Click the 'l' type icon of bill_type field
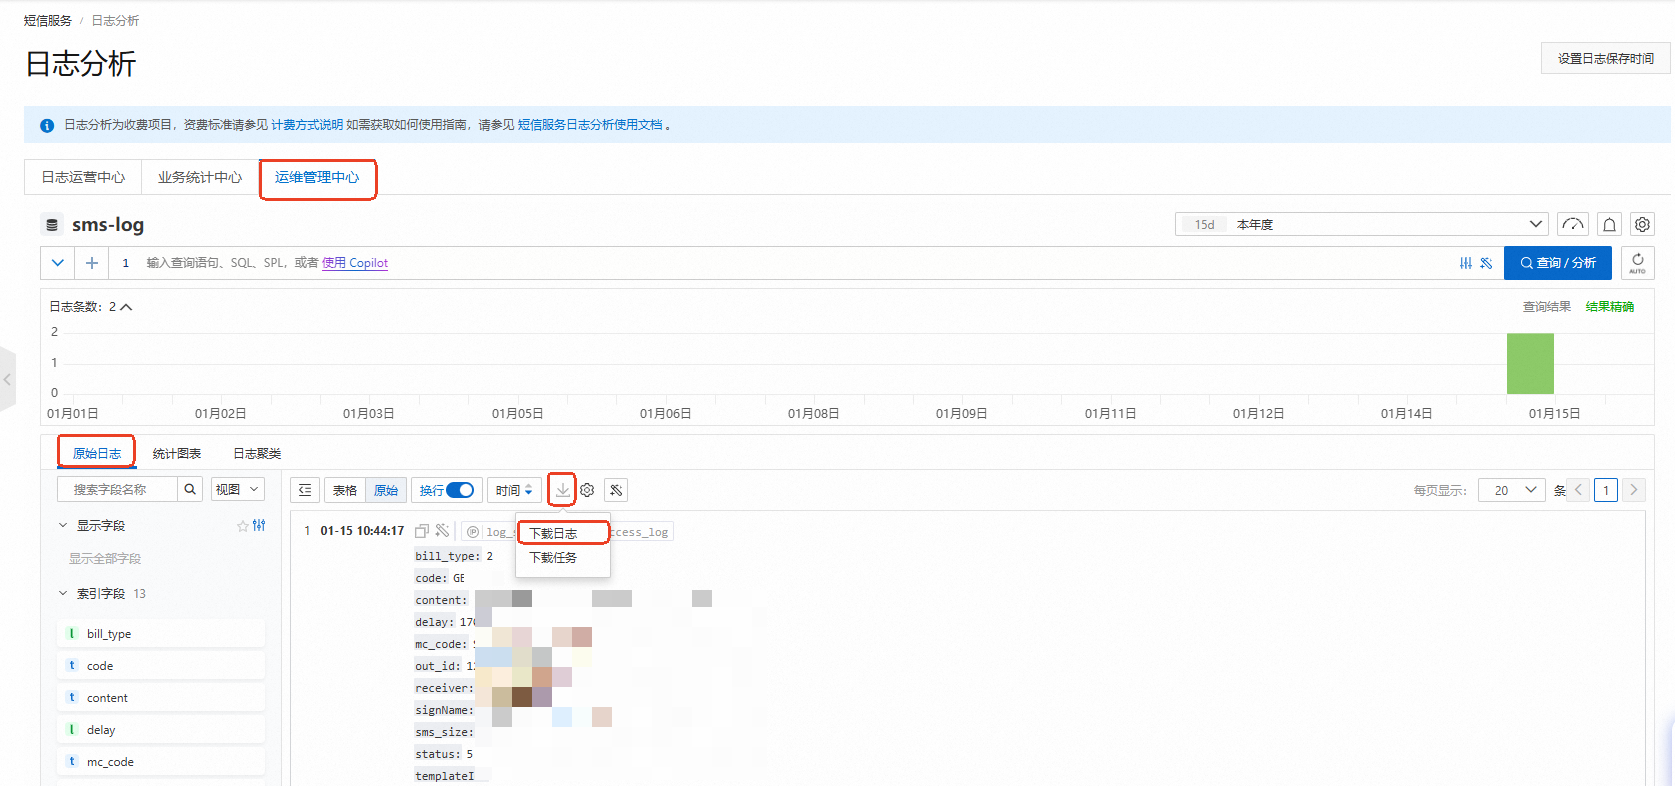The width and height of the screenshot is (1675, 786). [x=72, y=633]
